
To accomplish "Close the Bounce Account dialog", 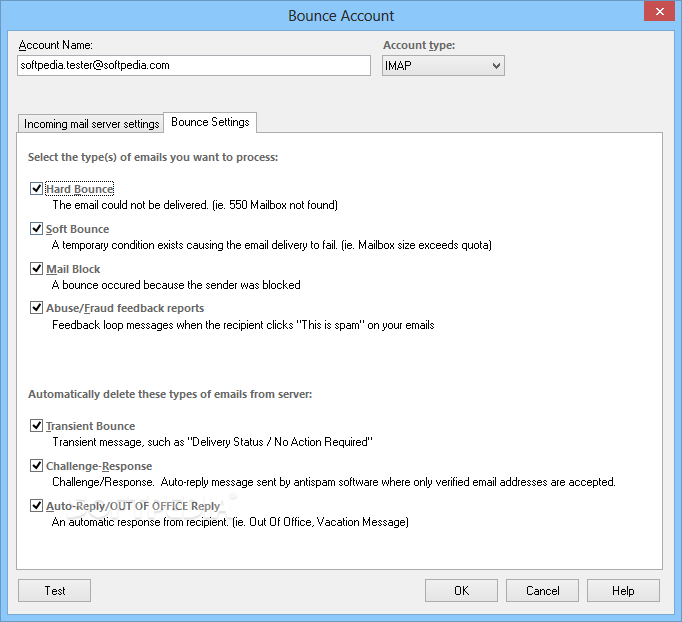I will [x=659, y=12].
